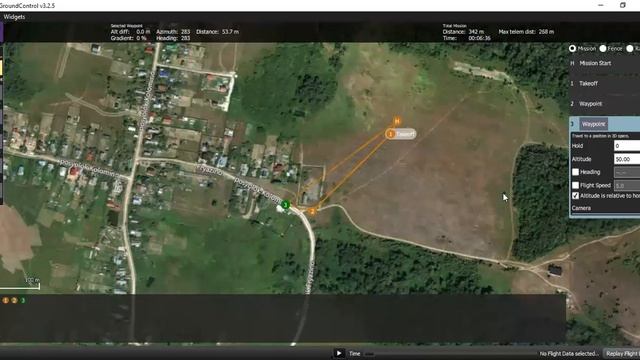The width and height of the screenshot is (640, 360).
Task: Uncheck Altitude is relative to home
Action: (x=576, y=196)
